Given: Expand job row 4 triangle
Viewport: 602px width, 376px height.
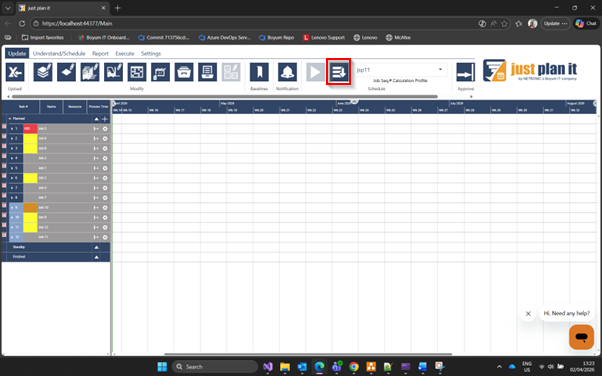Looking at the screenshot, I should 12,158.
